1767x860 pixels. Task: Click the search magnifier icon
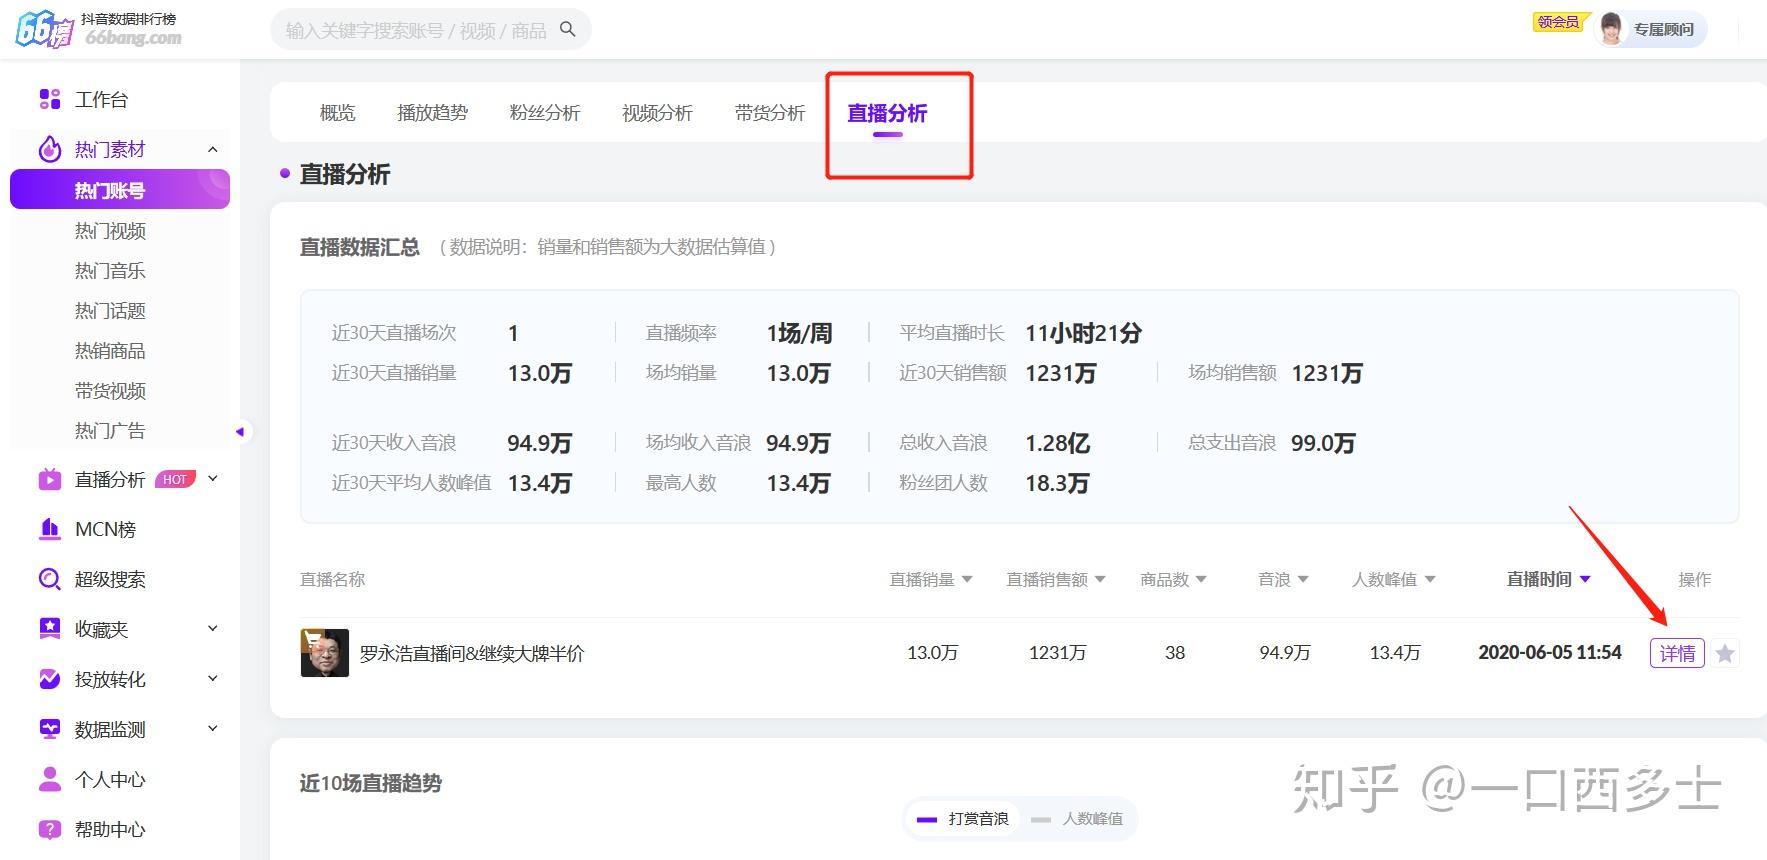click(x=568, y=30)
